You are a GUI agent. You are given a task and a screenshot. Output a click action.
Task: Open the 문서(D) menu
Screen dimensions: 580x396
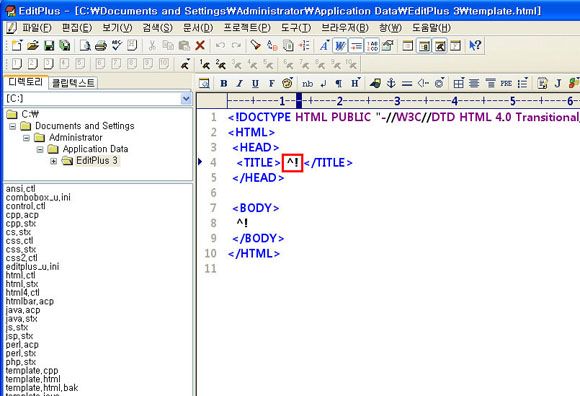point(198,28)
